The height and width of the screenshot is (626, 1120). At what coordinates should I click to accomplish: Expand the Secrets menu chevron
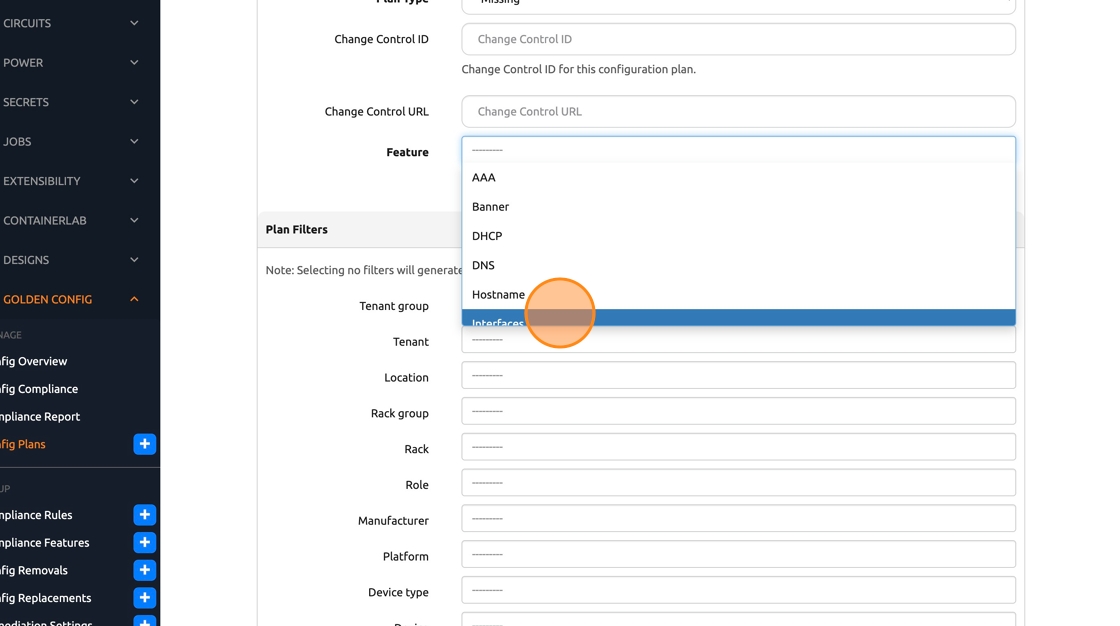(134, 102)
